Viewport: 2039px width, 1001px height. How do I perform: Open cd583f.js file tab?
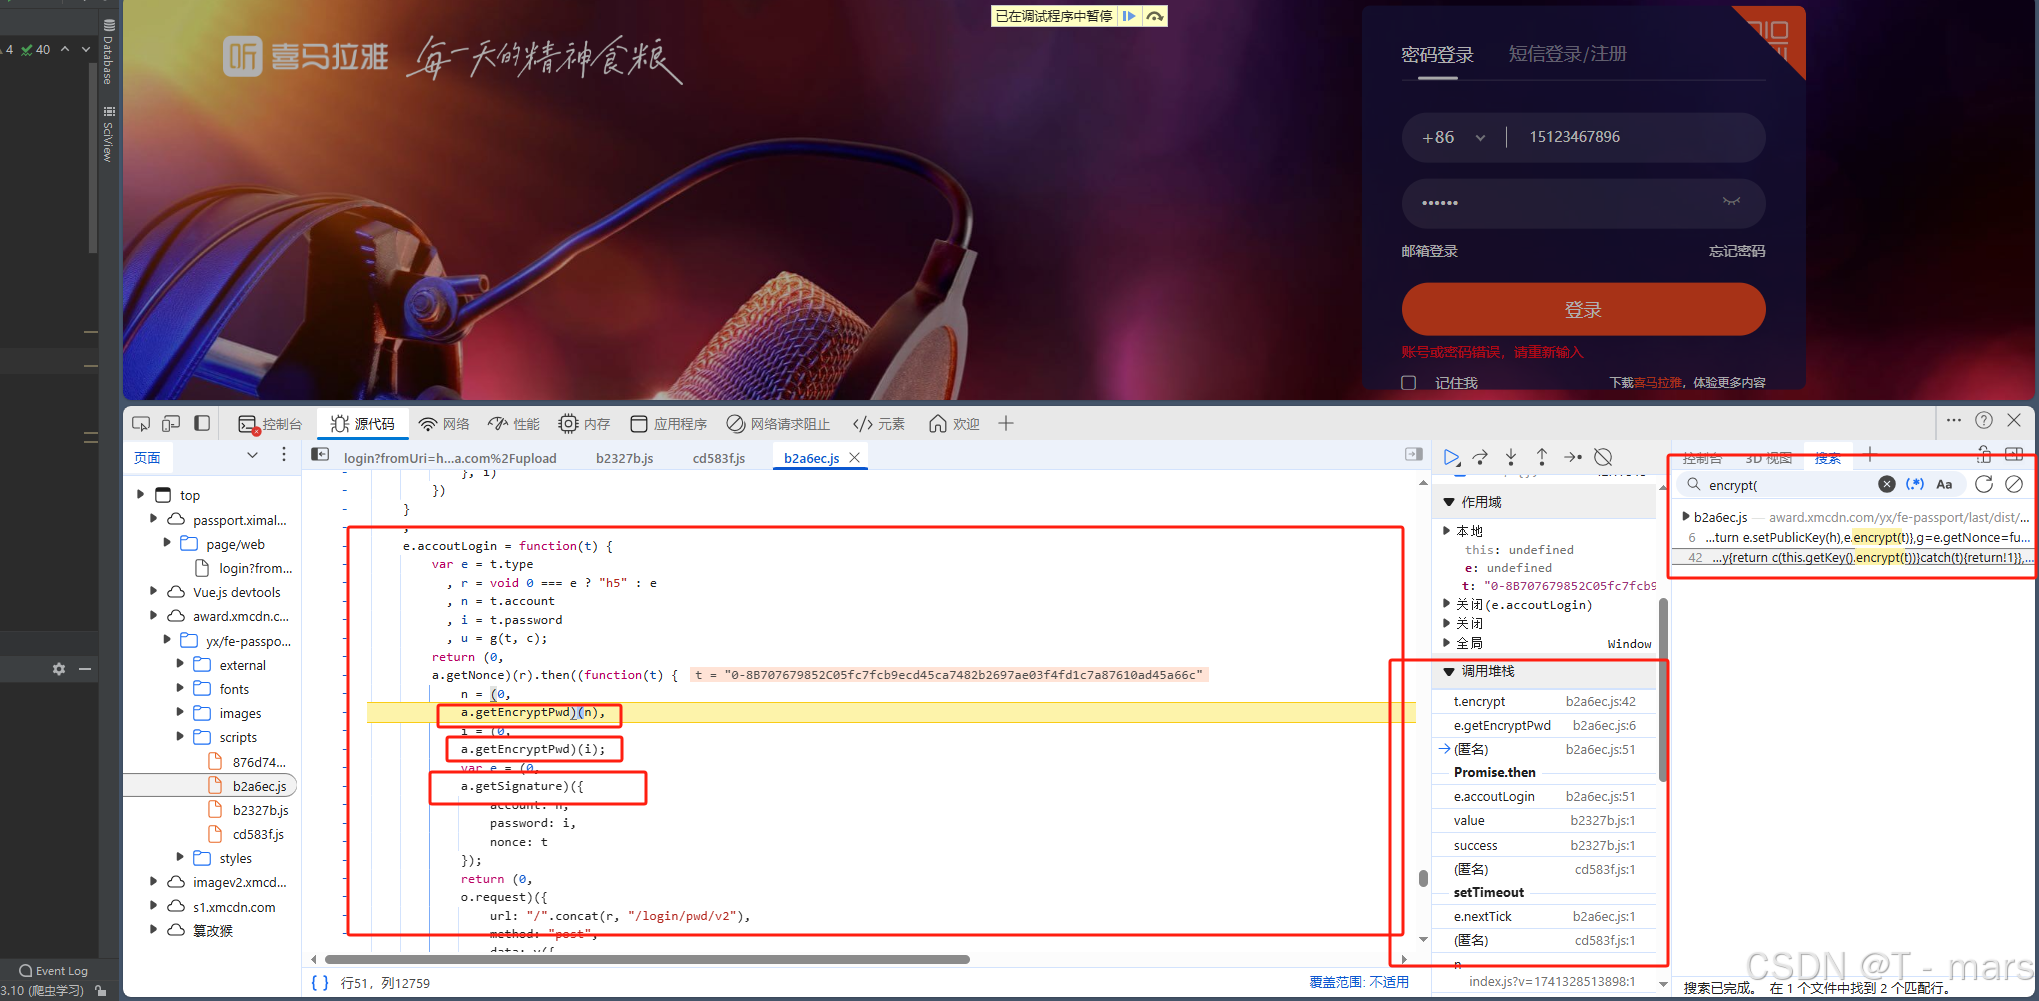719,458
